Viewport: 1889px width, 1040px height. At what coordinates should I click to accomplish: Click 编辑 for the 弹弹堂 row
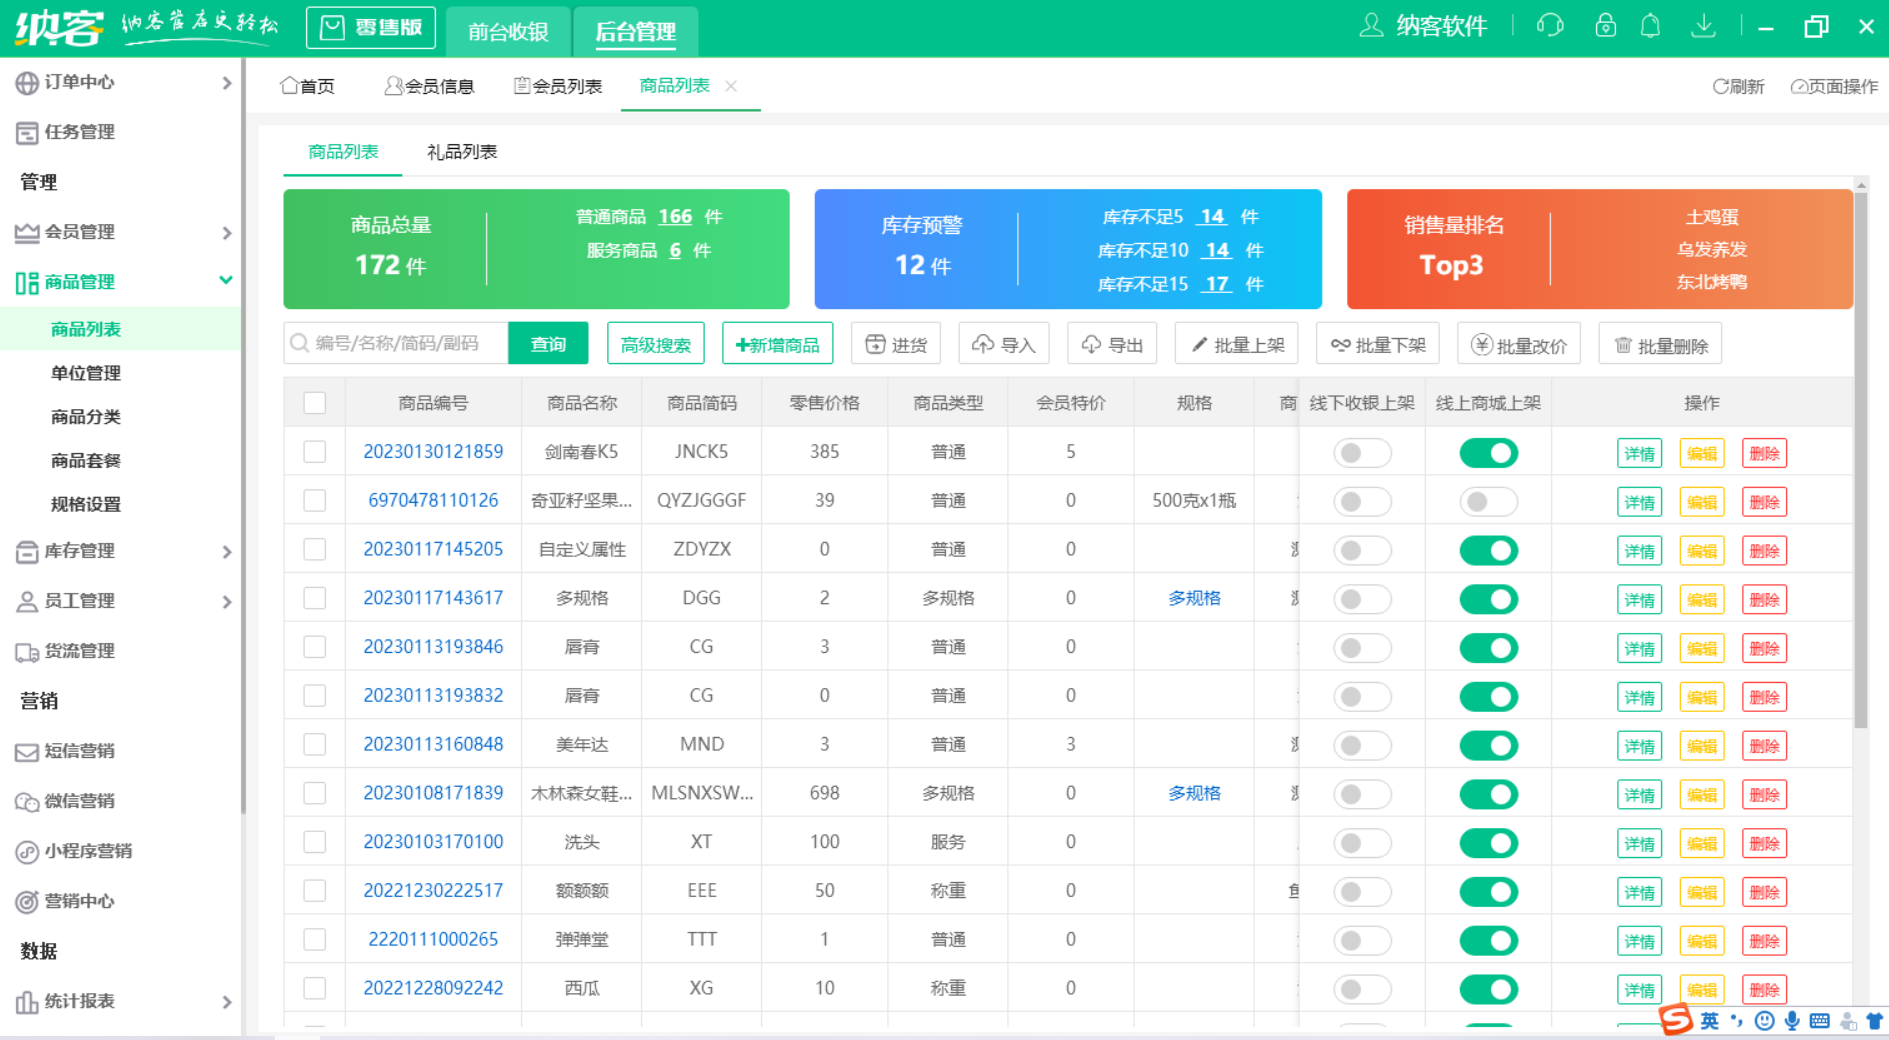1702,942
